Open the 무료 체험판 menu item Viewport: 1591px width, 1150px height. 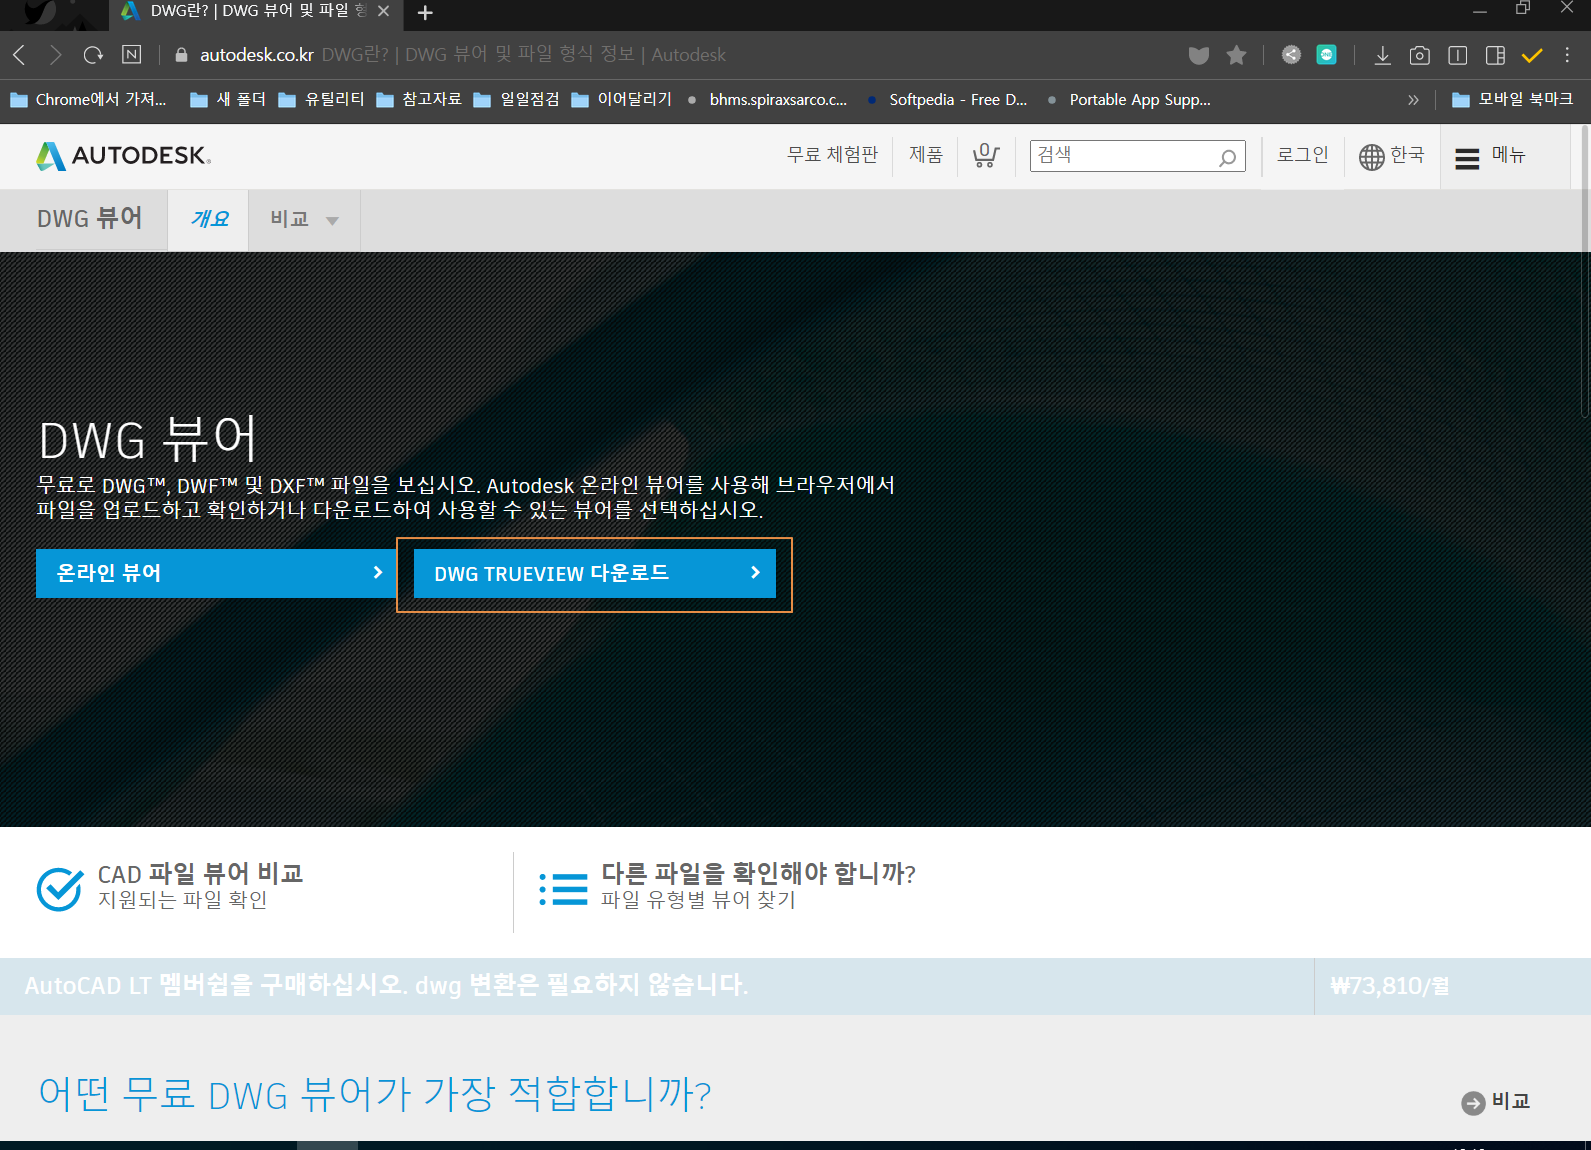[x=832, y=155]
